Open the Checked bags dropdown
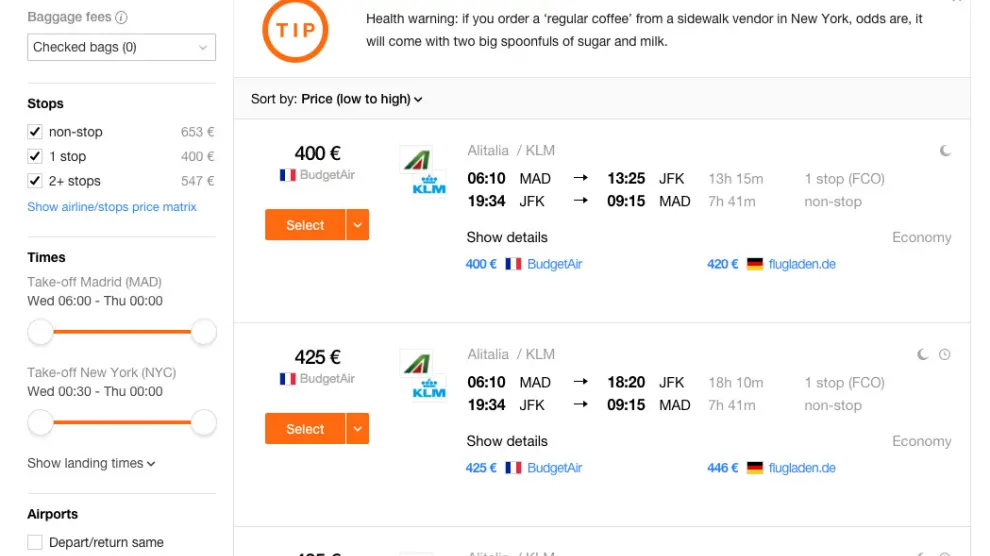This screenshot has height=556, width=990. click(x=121, y=47)
